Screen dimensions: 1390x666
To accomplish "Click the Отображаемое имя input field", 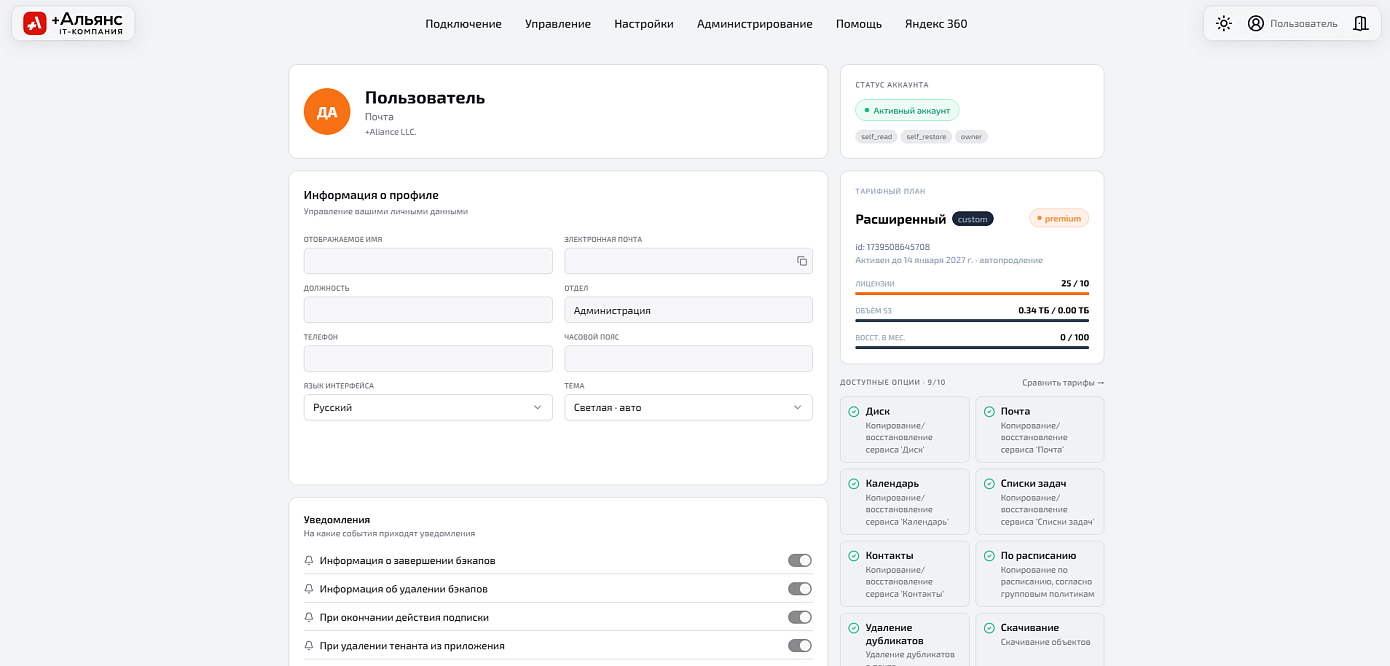I will point(428,261).
